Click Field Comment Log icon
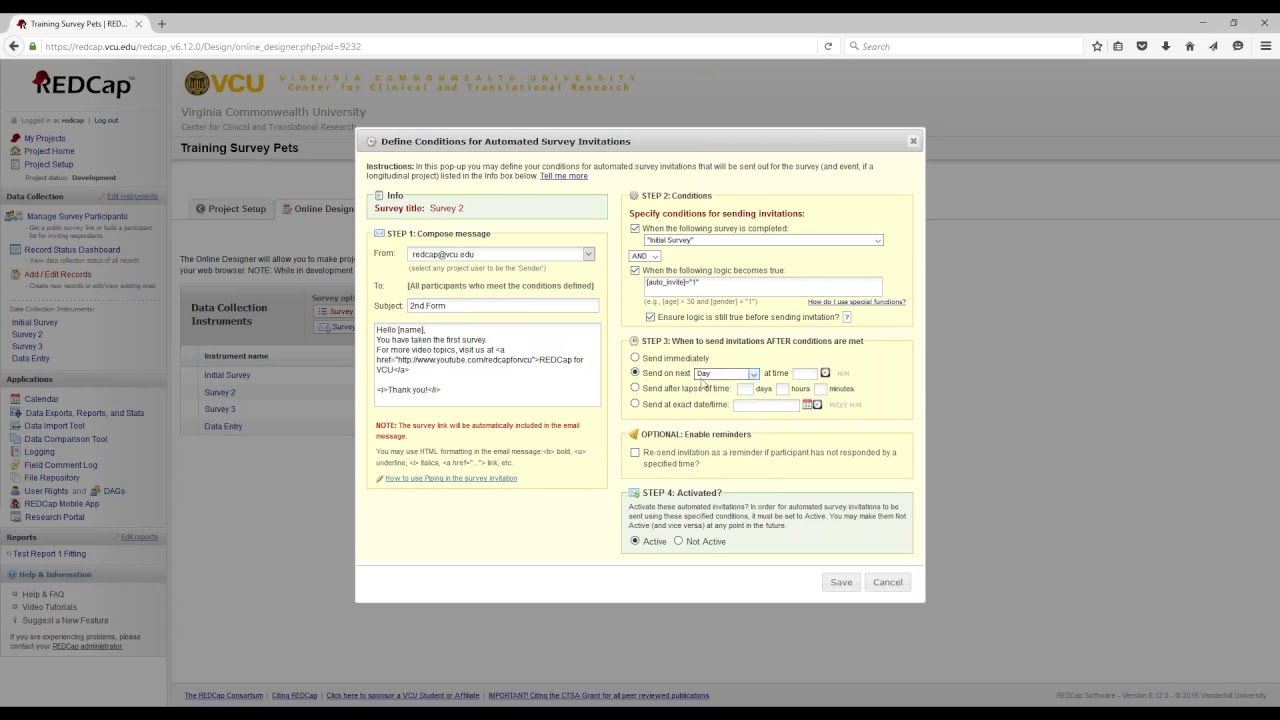The width and height of the screenshot is (1280, 720). tap(15, 465)
